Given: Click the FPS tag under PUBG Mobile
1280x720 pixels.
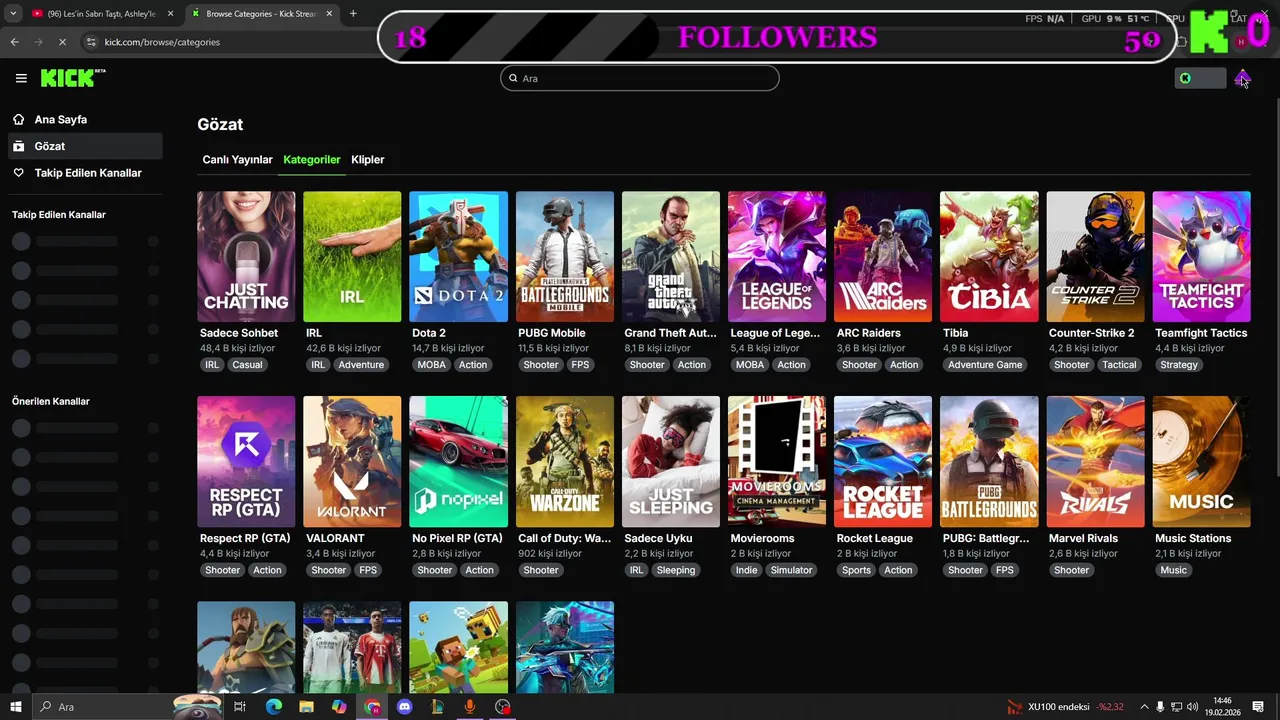Looking at the screenshot, I should pyautogui.click(x=580, y=365).
